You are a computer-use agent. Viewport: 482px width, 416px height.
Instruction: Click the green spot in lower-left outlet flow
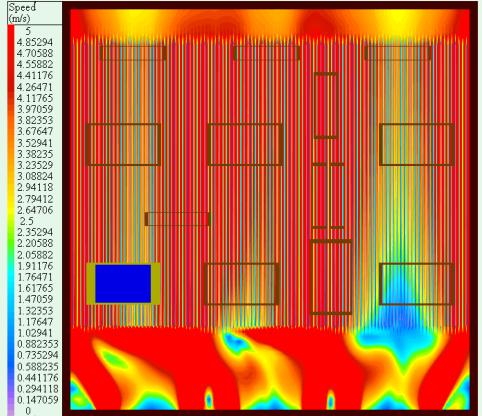(114, 359)
